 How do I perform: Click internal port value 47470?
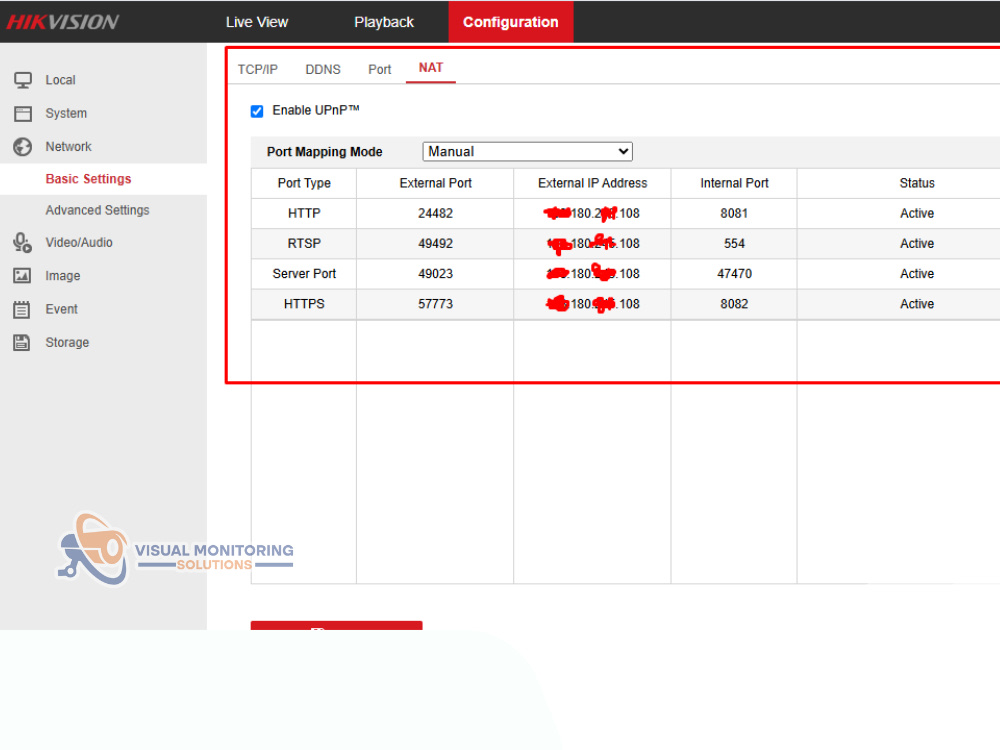click(734, 274)
